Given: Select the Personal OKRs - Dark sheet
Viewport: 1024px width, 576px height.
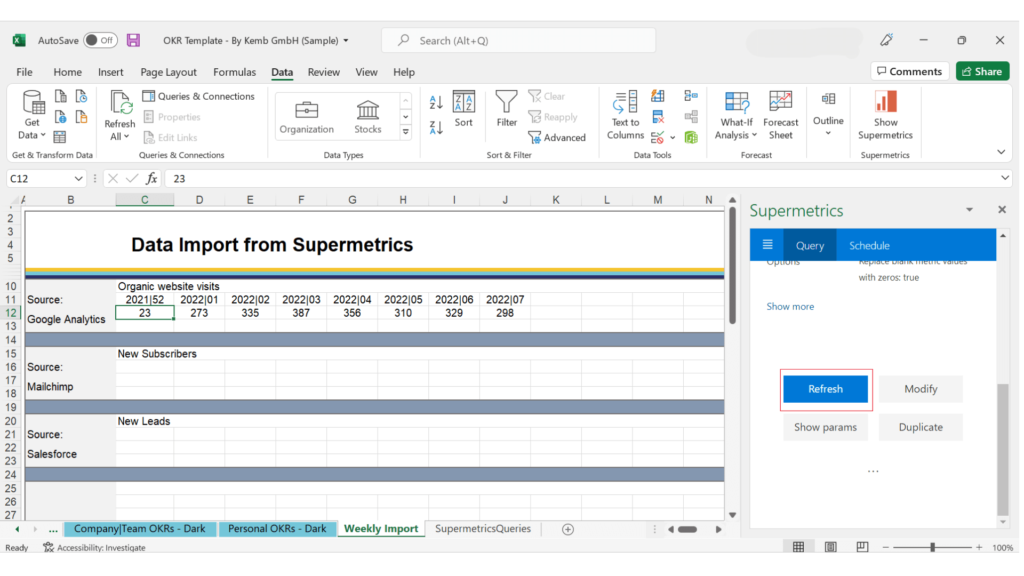Looking at the screenshot, I should pyautogui.click(x=277, y=529).
